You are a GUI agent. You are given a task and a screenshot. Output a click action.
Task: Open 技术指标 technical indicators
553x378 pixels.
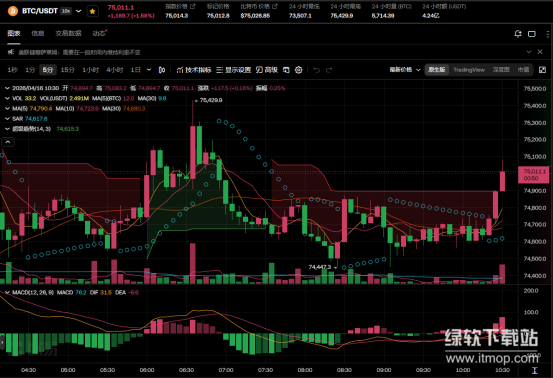pos(194,70)
